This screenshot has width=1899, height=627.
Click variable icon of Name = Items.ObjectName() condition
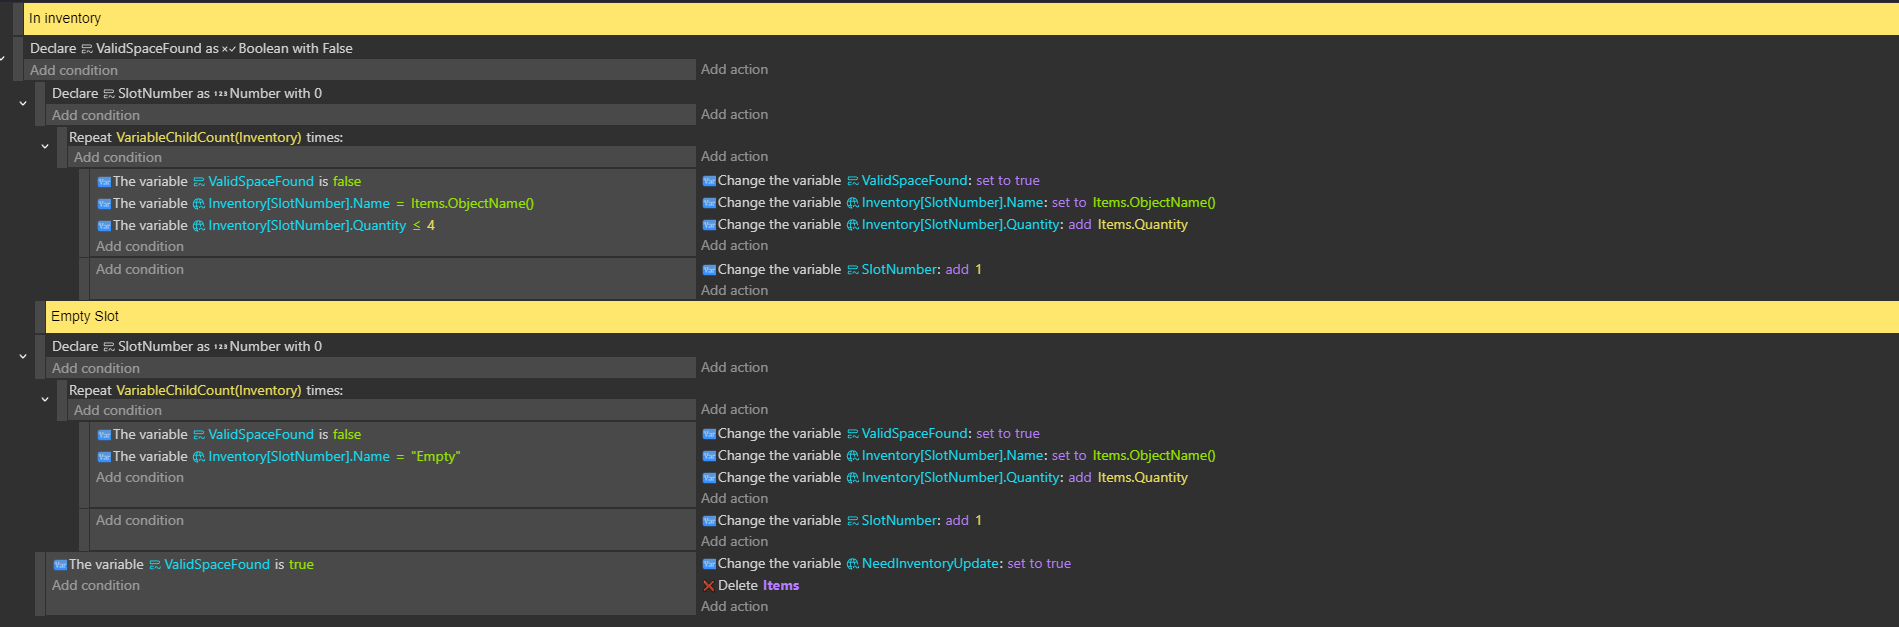(x=104, y=204)
